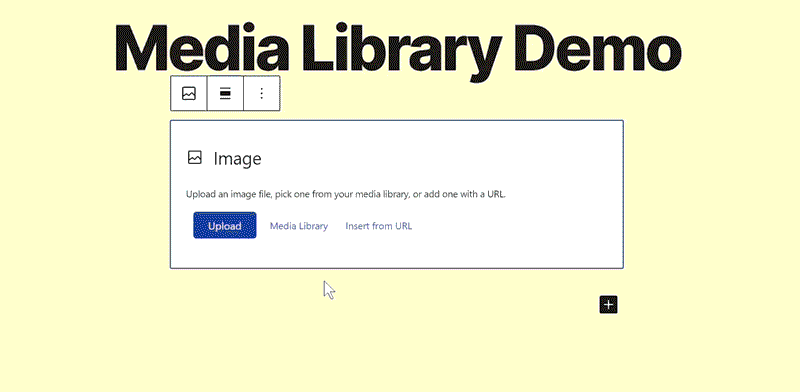
Task: Open the block options three-dot menu
Action: pyautogui.click(x=262, y=93)
